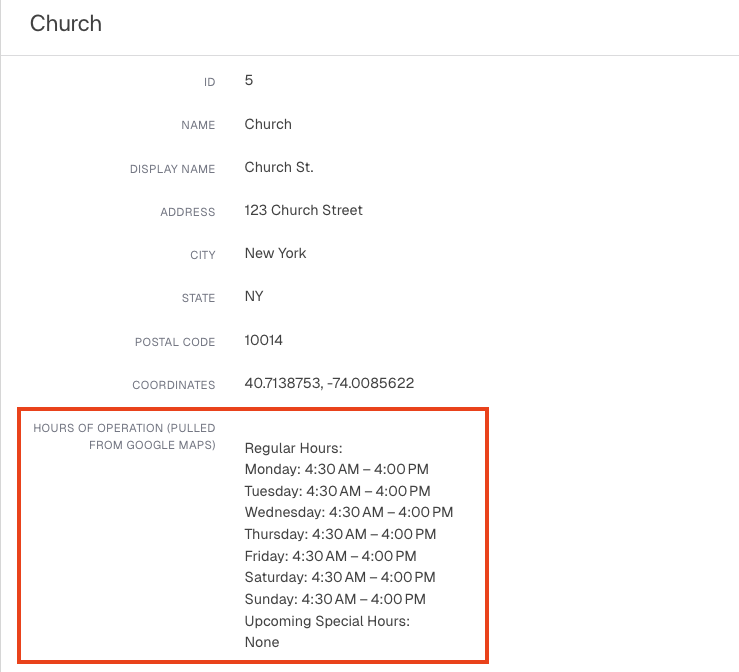Select the Sunday hours line
The height and width of the screenshot is (672, 739).
335,599
